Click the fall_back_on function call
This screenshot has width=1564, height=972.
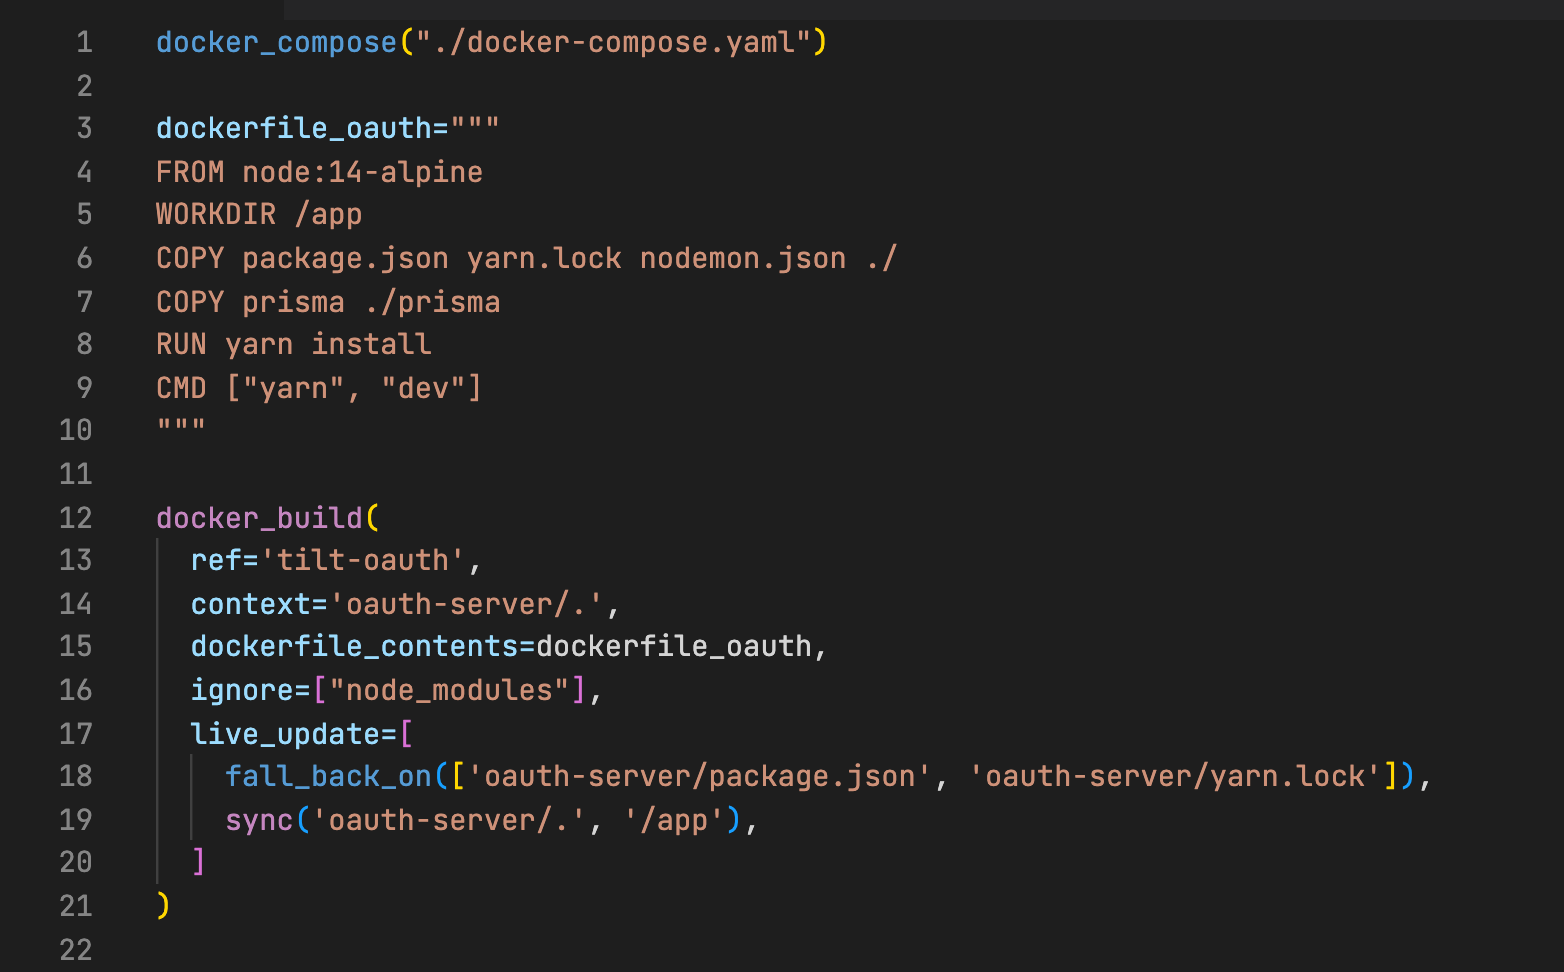click(329, 776)
